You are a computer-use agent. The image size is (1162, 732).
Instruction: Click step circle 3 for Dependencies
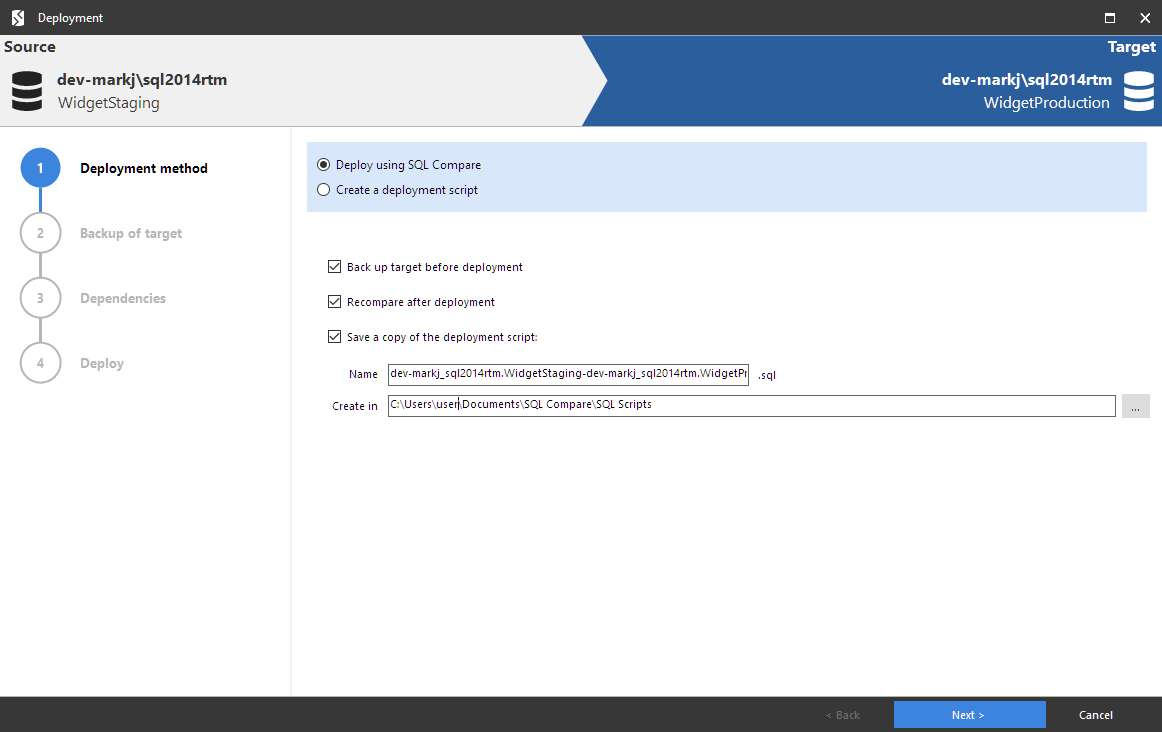(40, 297)
